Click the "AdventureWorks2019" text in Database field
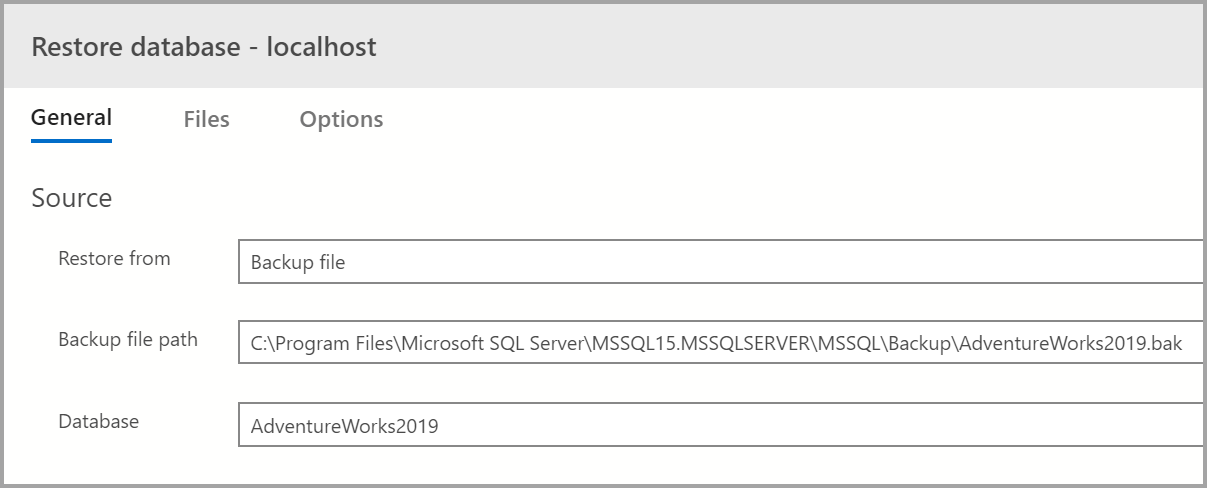 pos(344,427)
